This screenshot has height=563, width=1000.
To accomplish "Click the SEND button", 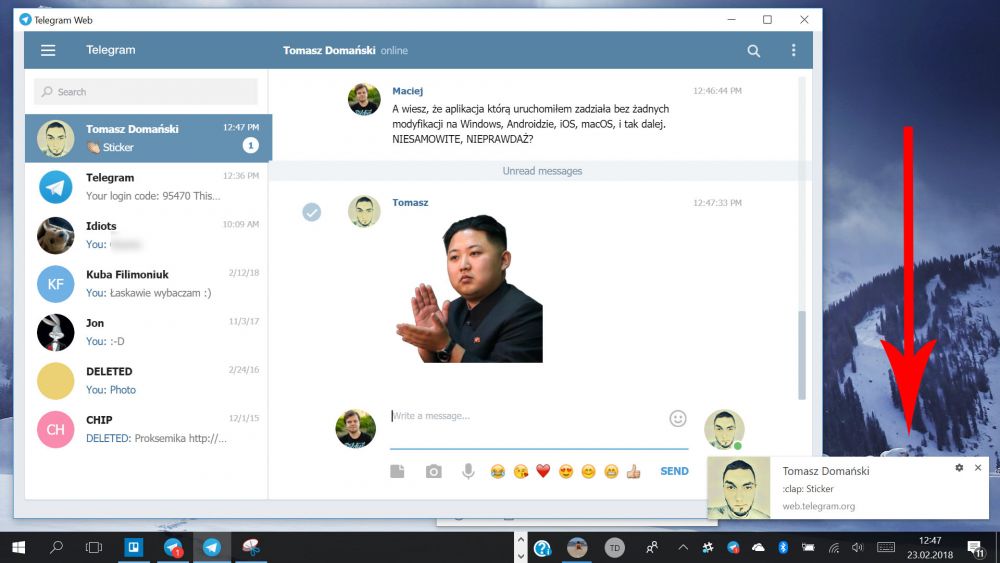I will click(x=674, y=471).
